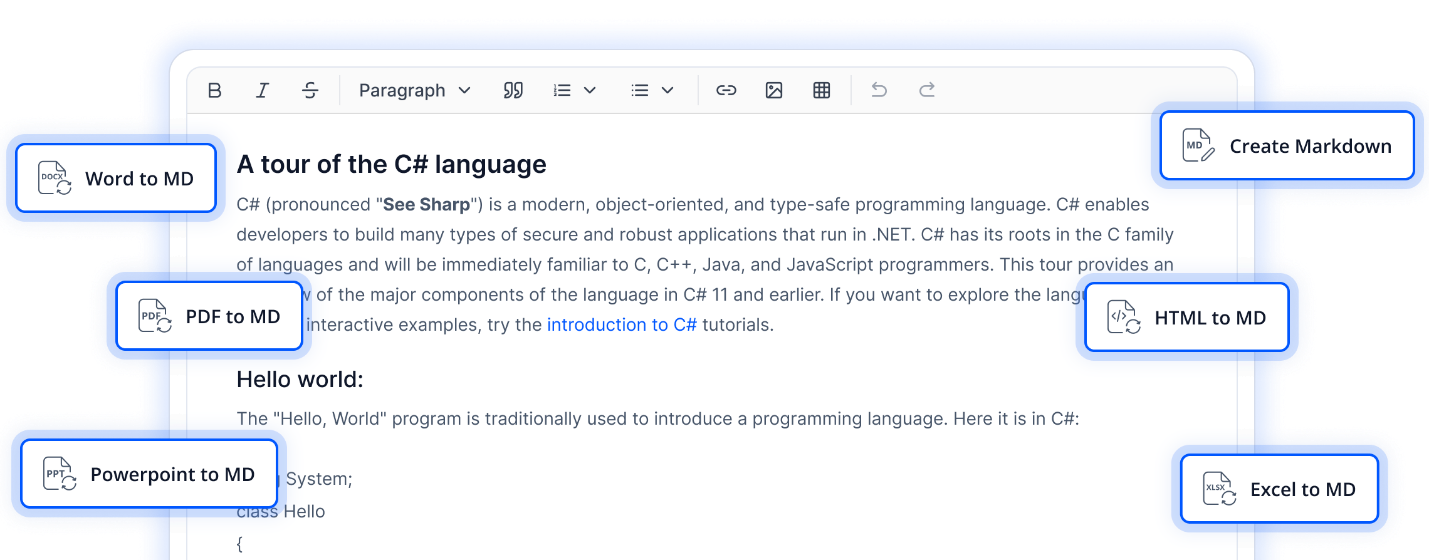This screenshot has width=1429, height=560.
Task: Open the Word to MD converter
Action: (116, 178)
